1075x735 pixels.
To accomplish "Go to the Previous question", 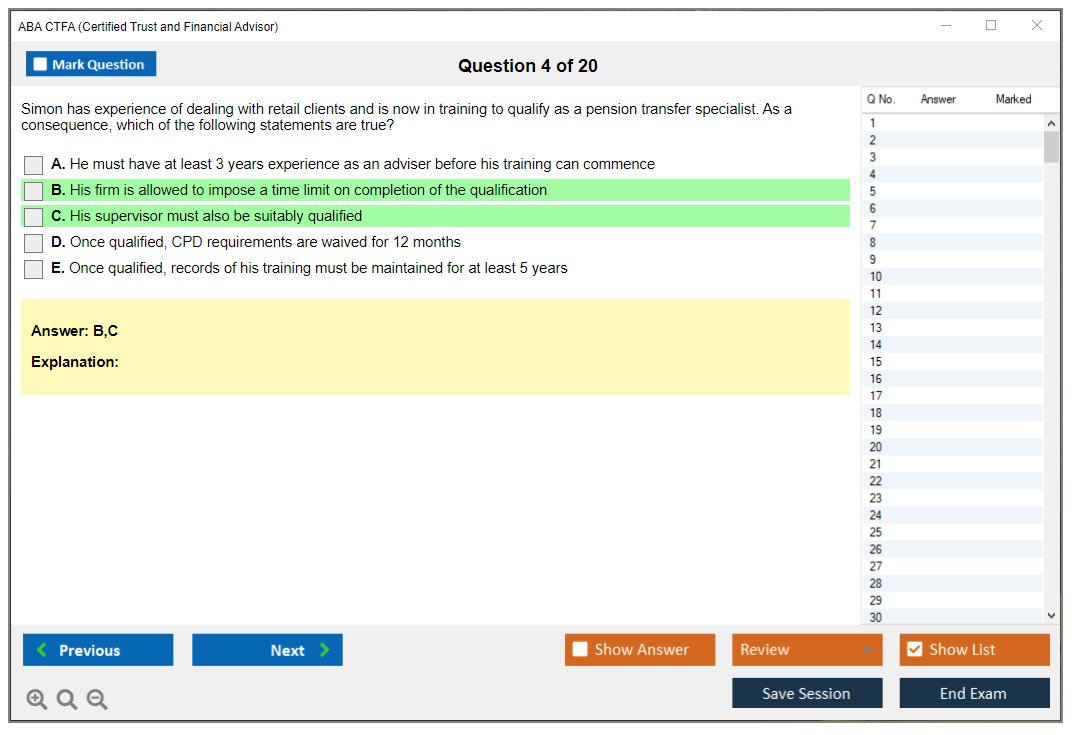I will 98,650.
